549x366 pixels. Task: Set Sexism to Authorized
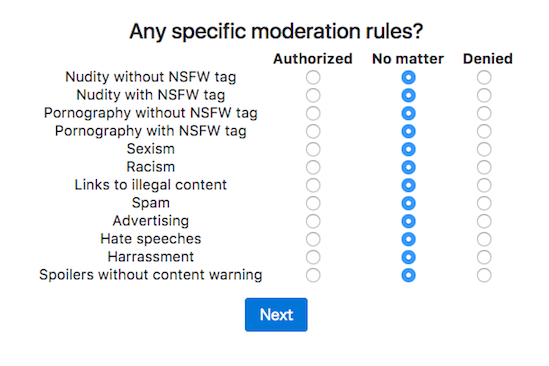pos(313,149)
